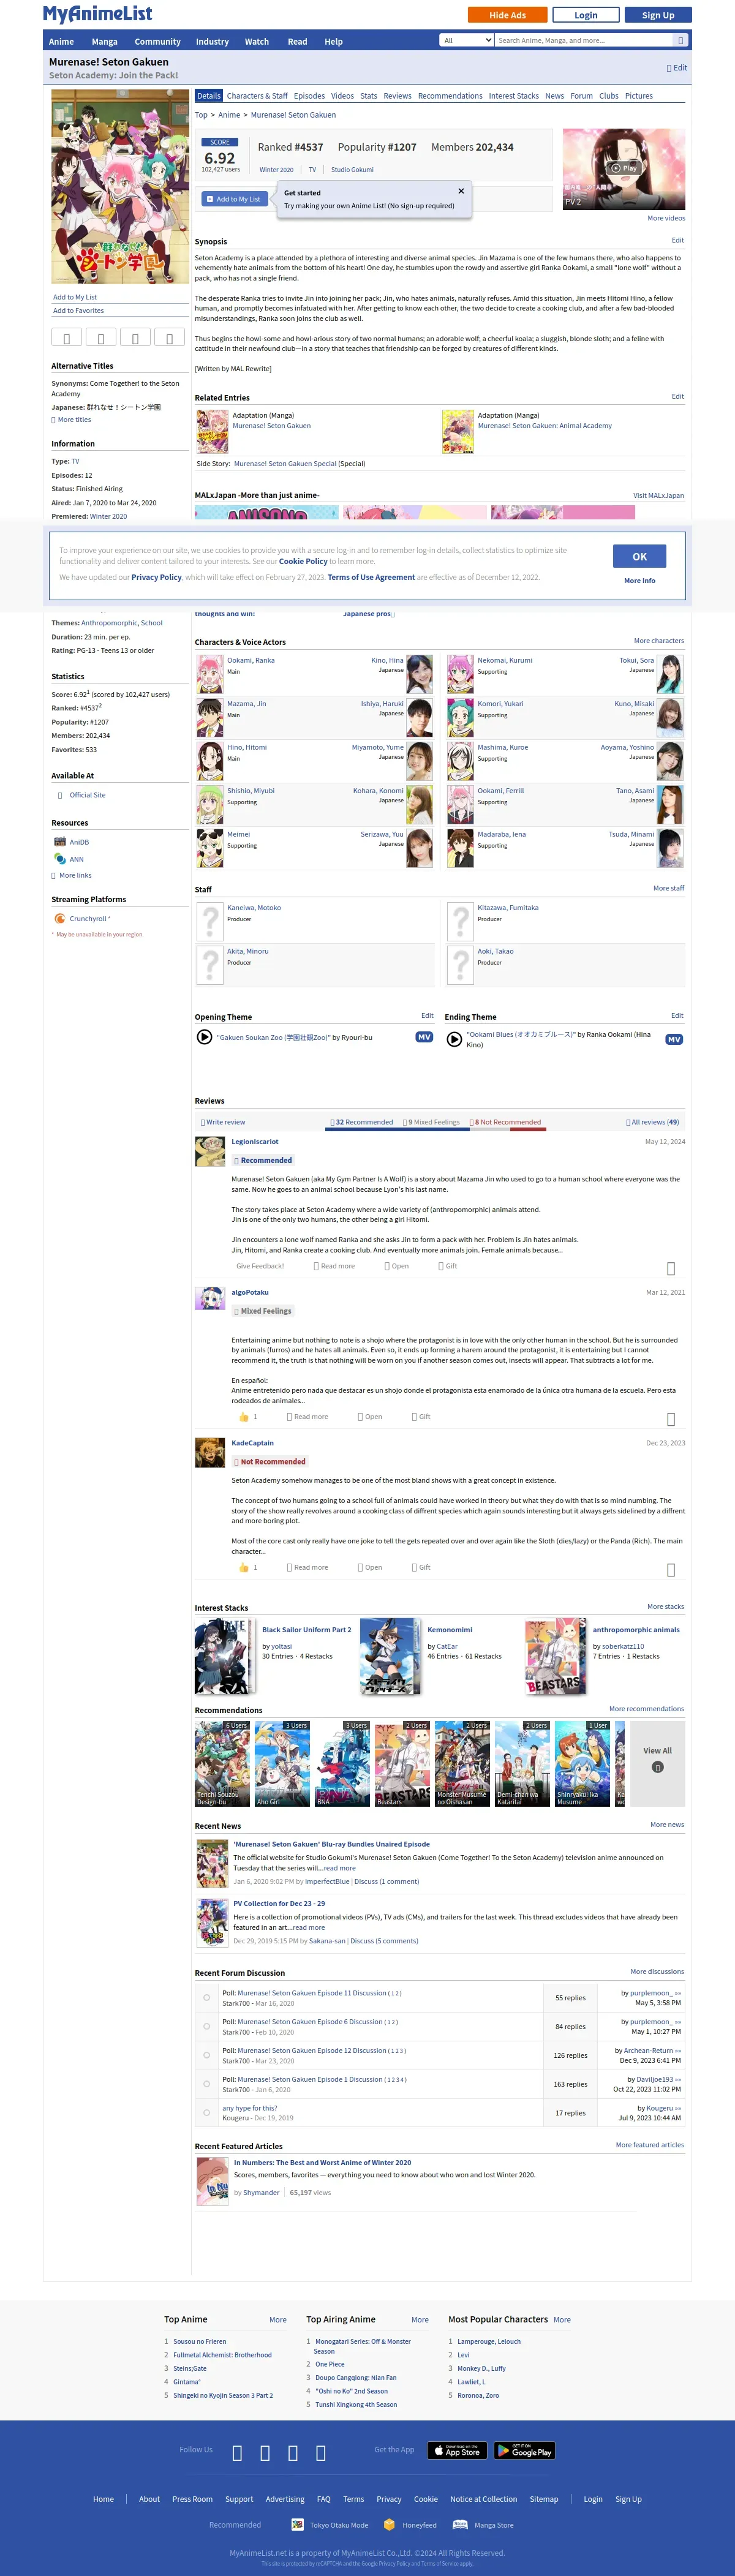Play the Gakuen Soukan Zoo opening theme
The image size is (735, 2576).
[x=204, y=1037]
